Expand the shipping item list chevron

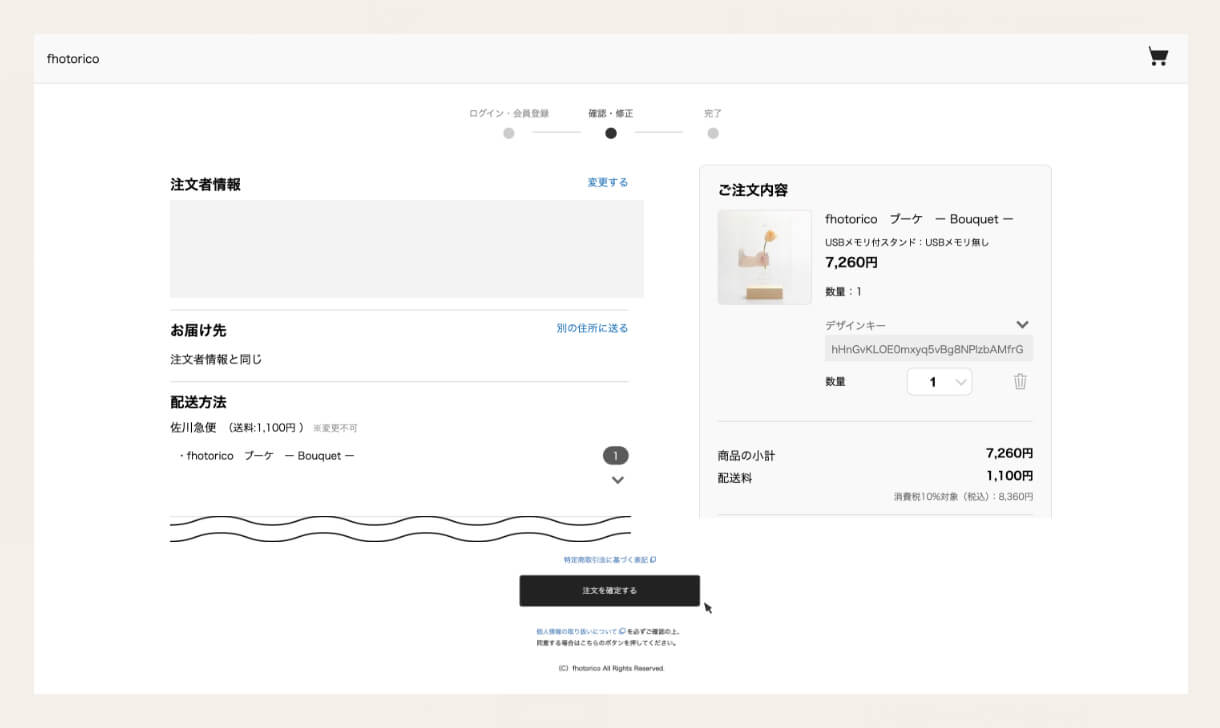click(617, 480)
